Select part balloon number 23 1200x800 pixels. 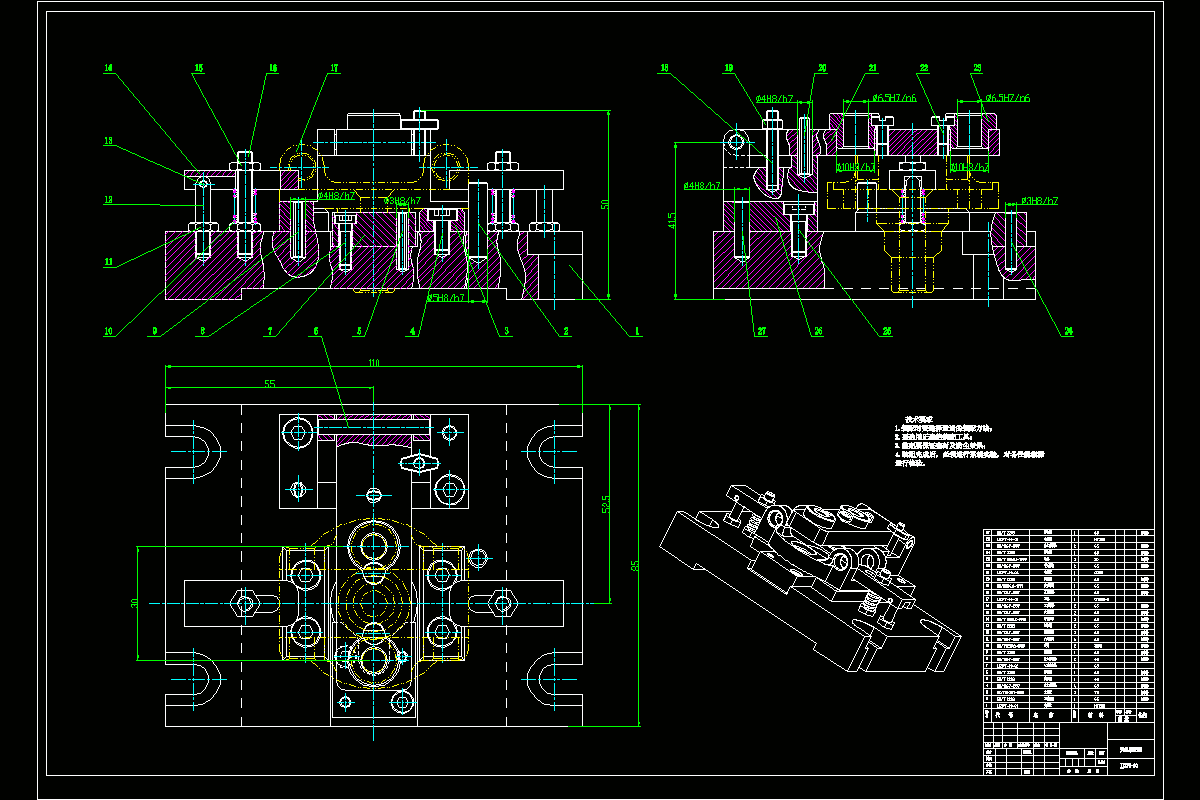pos(976,69)
